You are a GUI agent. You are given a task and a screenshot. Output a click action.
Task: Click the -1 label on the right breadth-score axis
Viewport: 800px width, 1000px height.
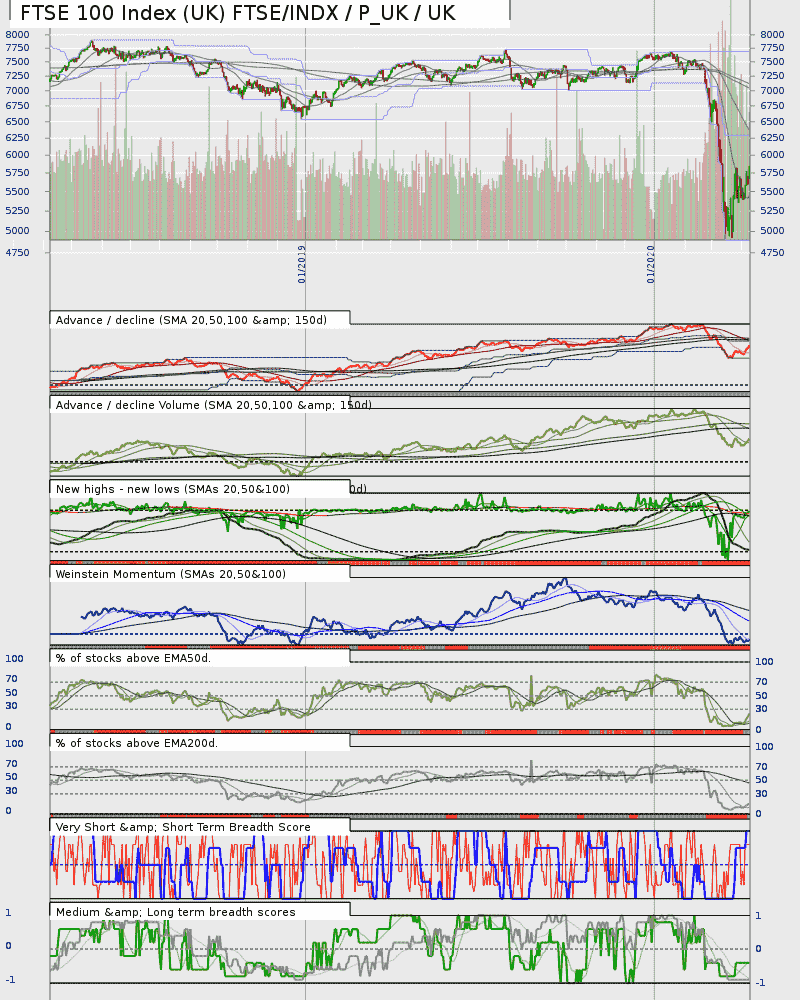[x=760, y=983]
